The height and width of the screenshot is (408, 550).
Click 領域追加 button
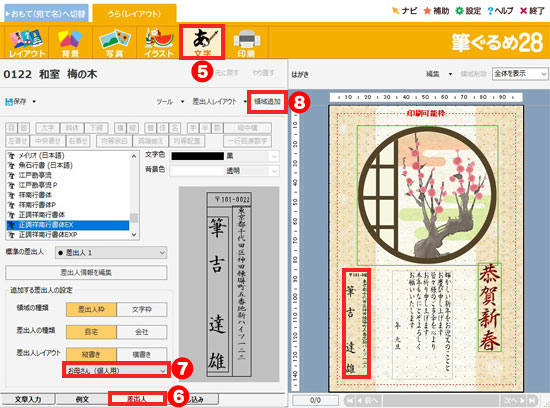(267, 102)
